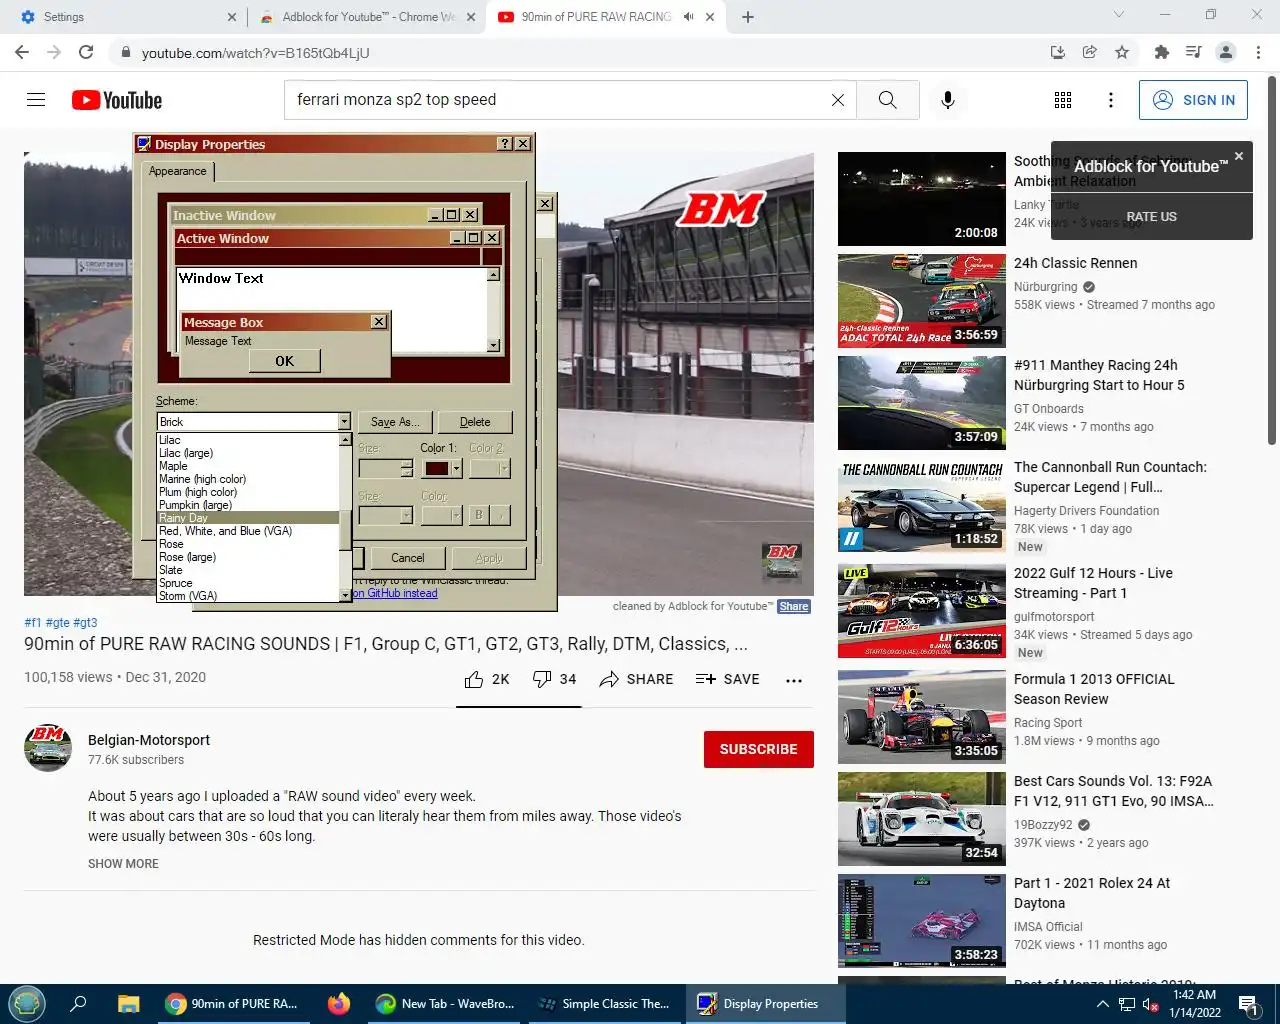Image resolution: width=1280 pixels, height=1024 pixels.
Task: Open the Windows Start button
Action: 27,1003
